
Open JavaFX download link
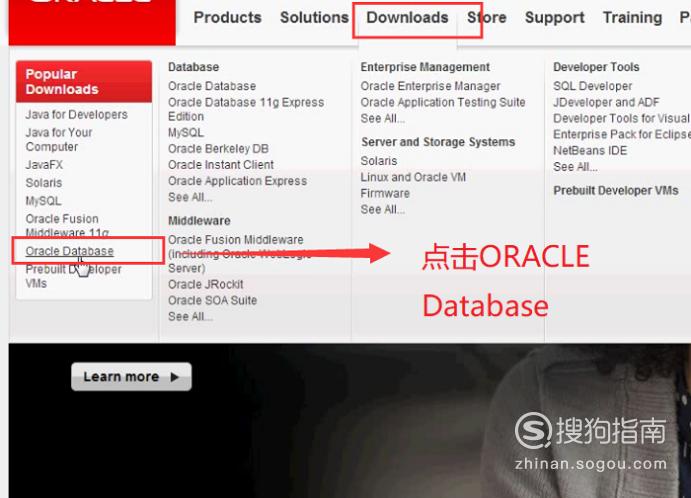44,165
